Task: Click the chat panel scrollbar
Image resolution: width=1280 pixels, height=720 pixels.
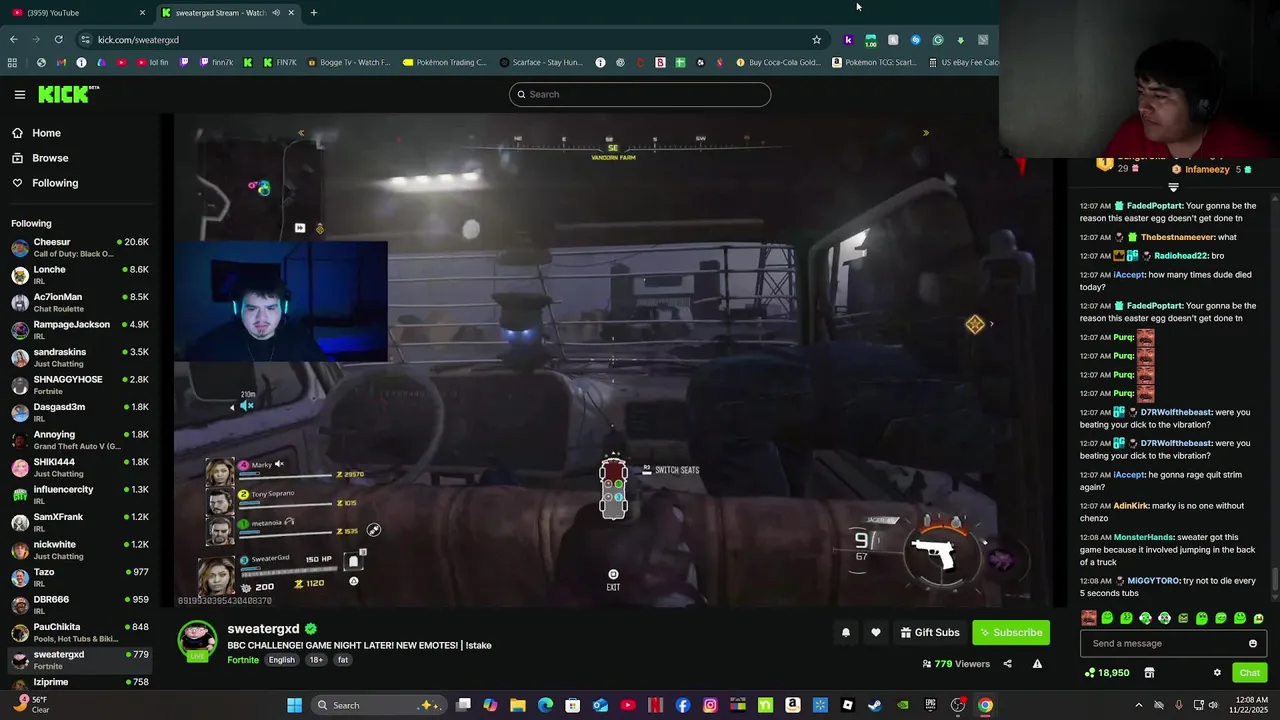Action: tap(1274, 580)
